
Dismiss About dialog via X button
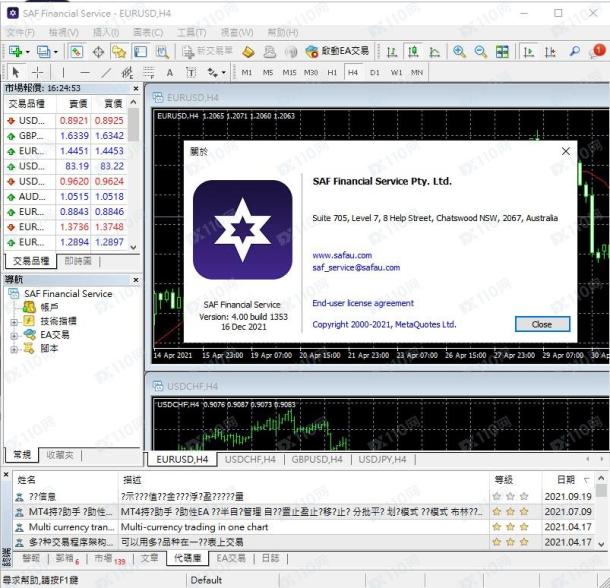click(566, 151)
